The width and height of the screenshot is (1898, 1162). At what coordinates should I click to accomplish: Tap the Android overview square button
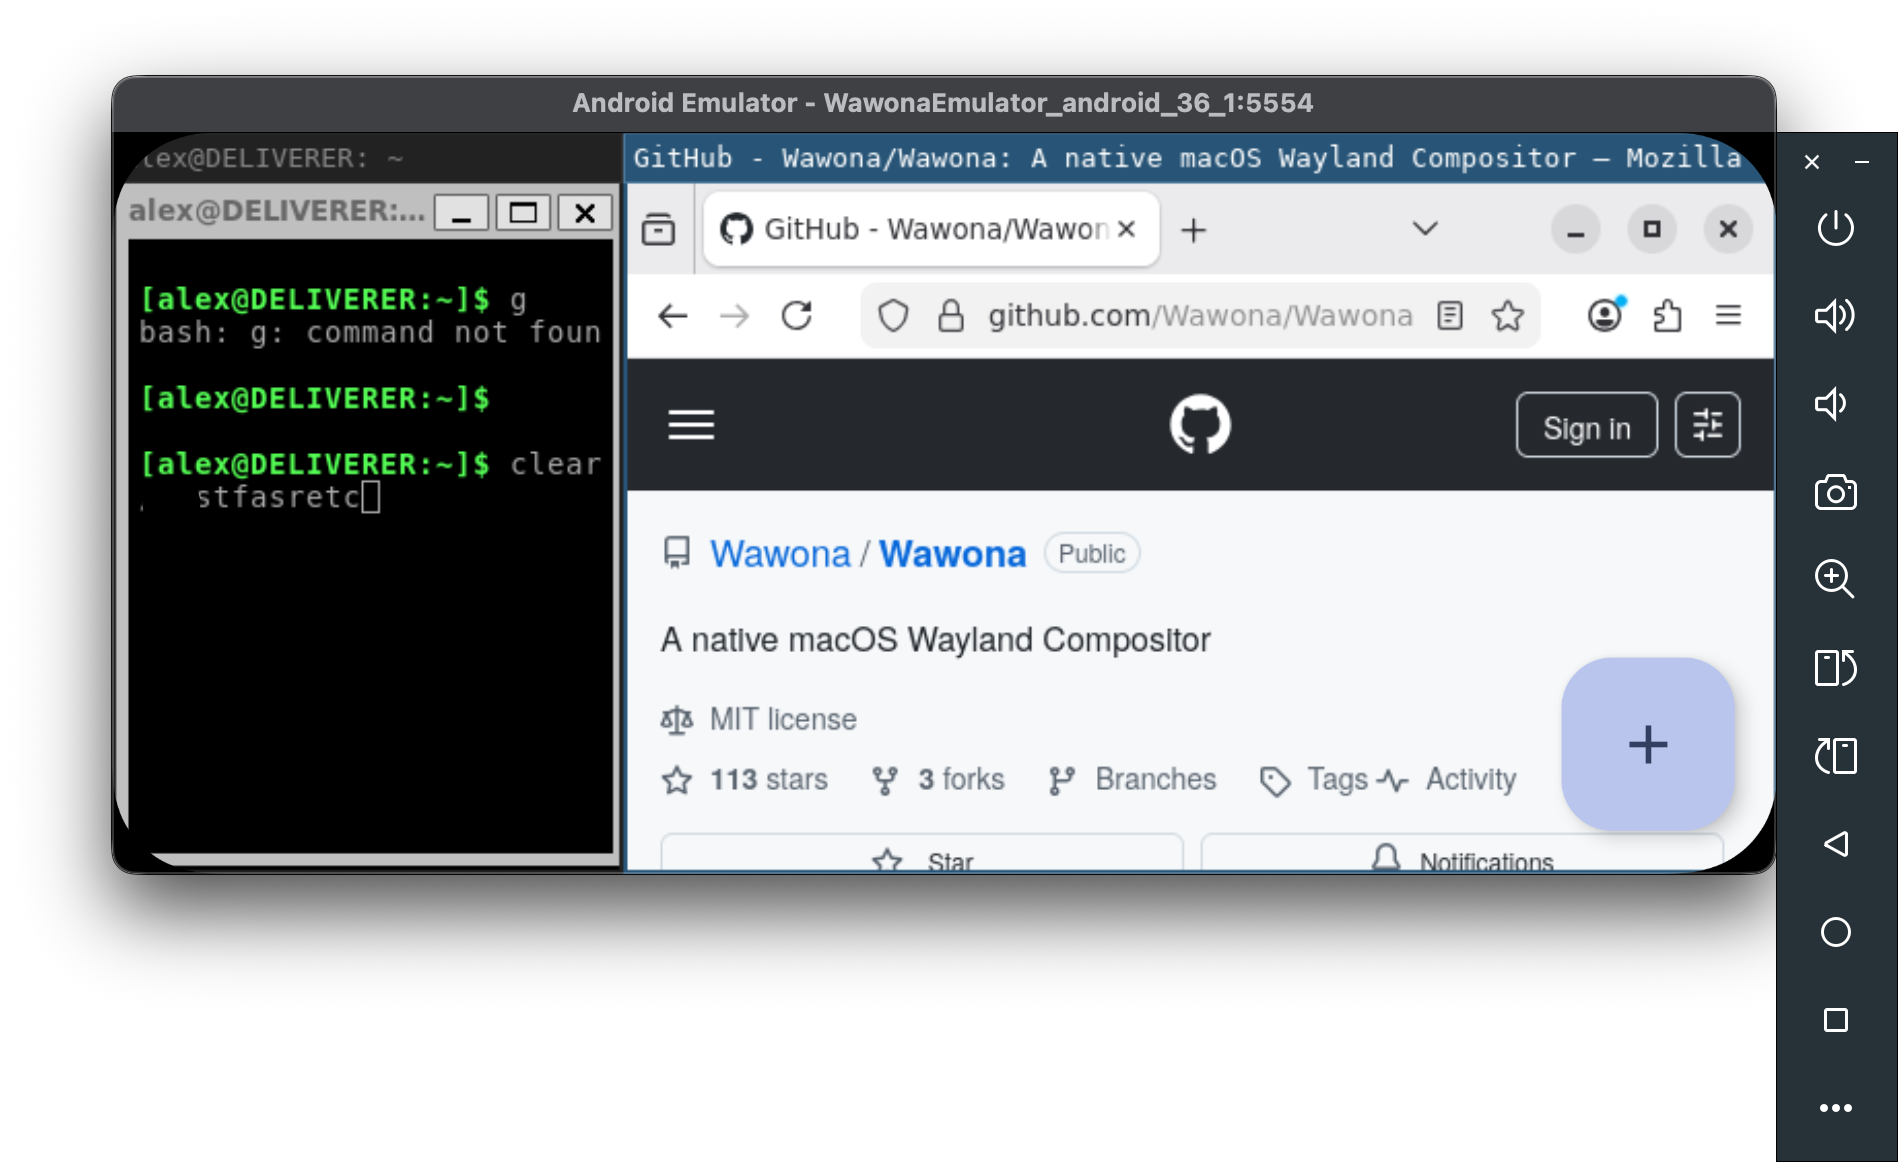point(1835,1020)
